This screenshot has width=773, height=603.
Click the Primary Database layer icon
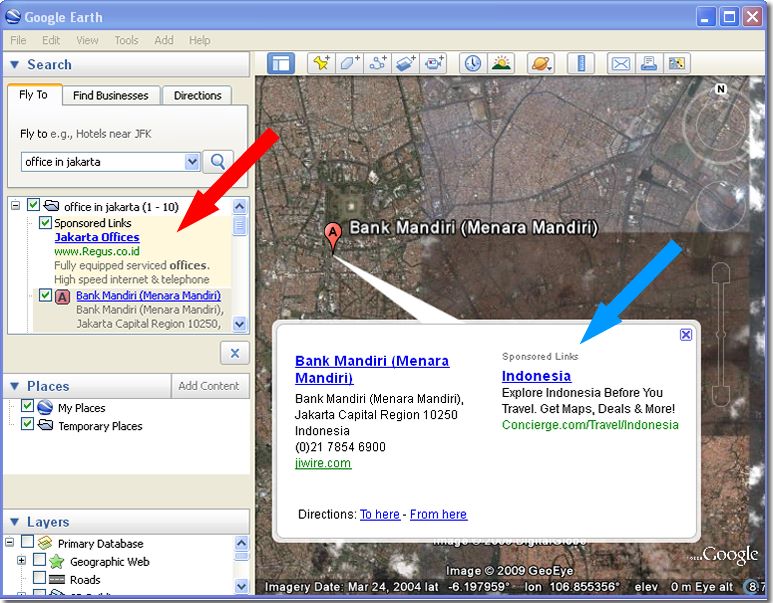45,543
